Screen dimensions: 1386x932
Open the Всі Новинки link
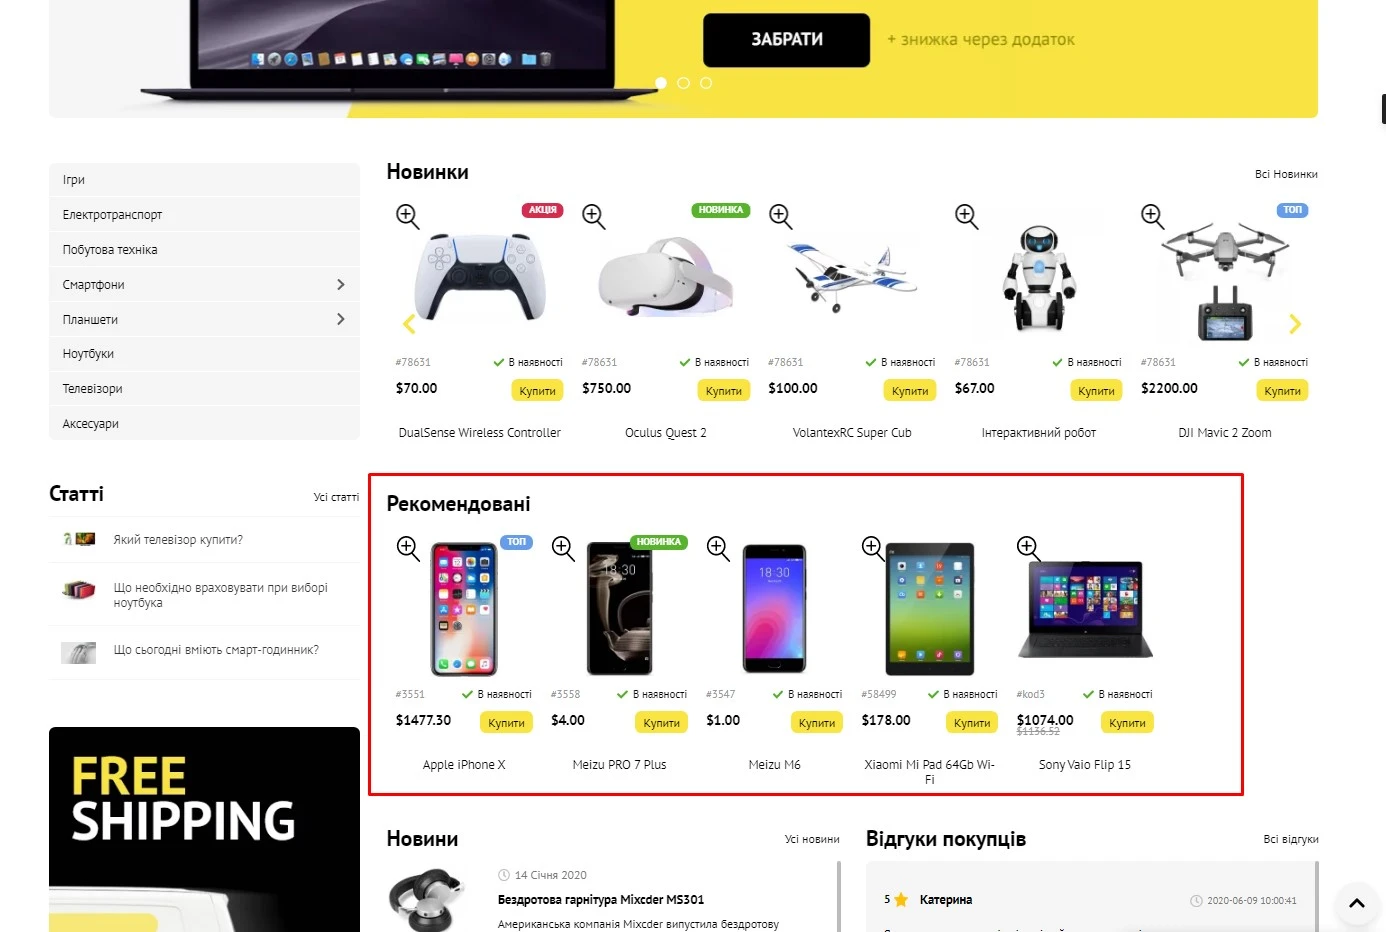coord(1286,174)
